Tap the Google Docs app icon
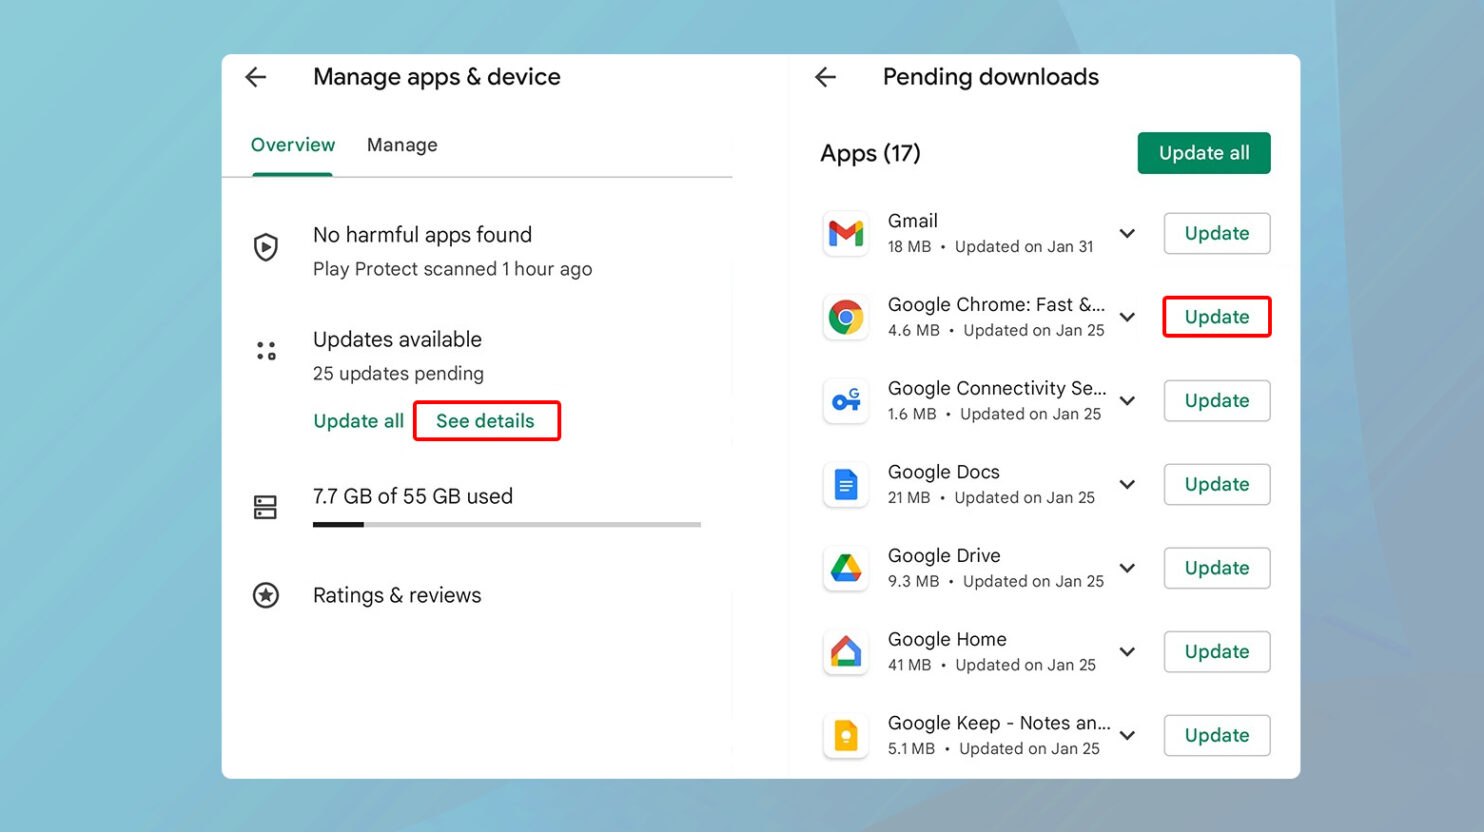This screenshot has height=832, width=1484. (846, 485)
